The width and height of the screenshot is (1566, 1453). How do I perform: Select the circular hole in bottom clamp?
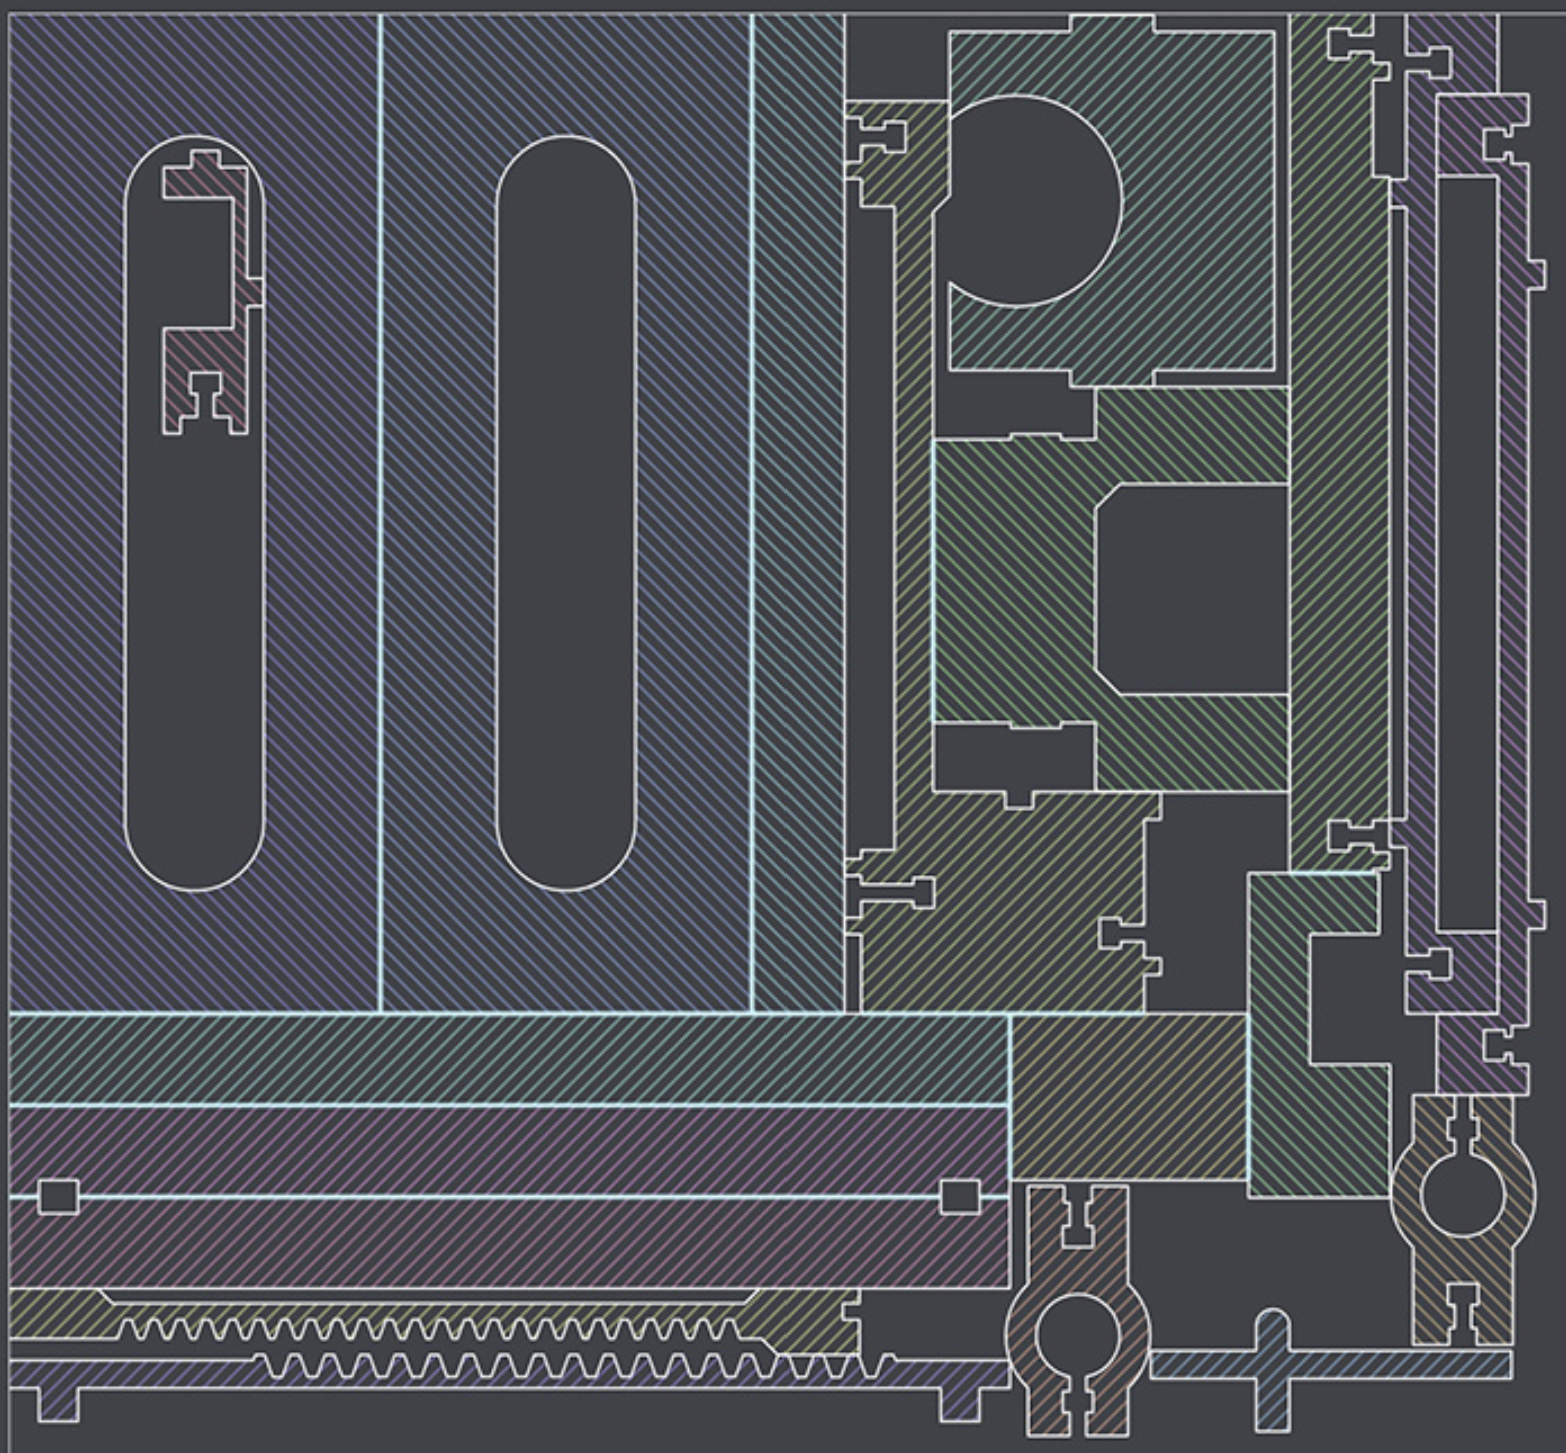[1077, 1338]
